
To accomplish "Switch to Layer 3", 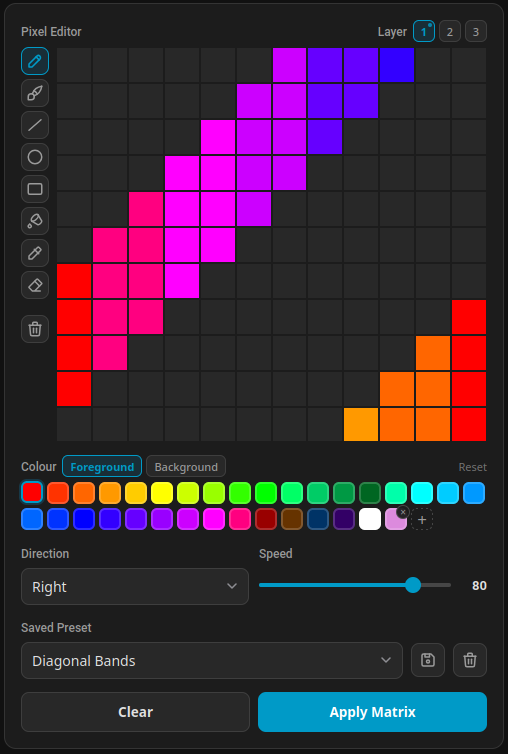I will point(476,32).
